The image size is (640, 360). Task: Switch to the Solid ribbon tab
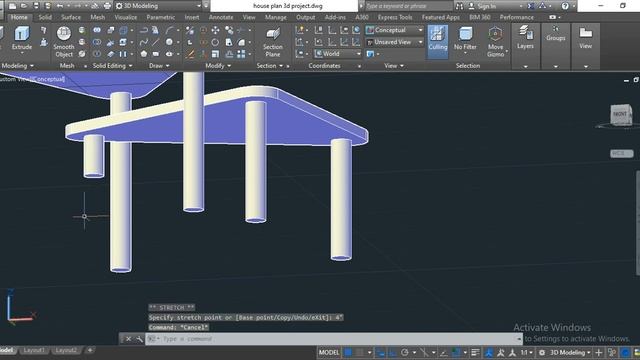coord(45,17)
